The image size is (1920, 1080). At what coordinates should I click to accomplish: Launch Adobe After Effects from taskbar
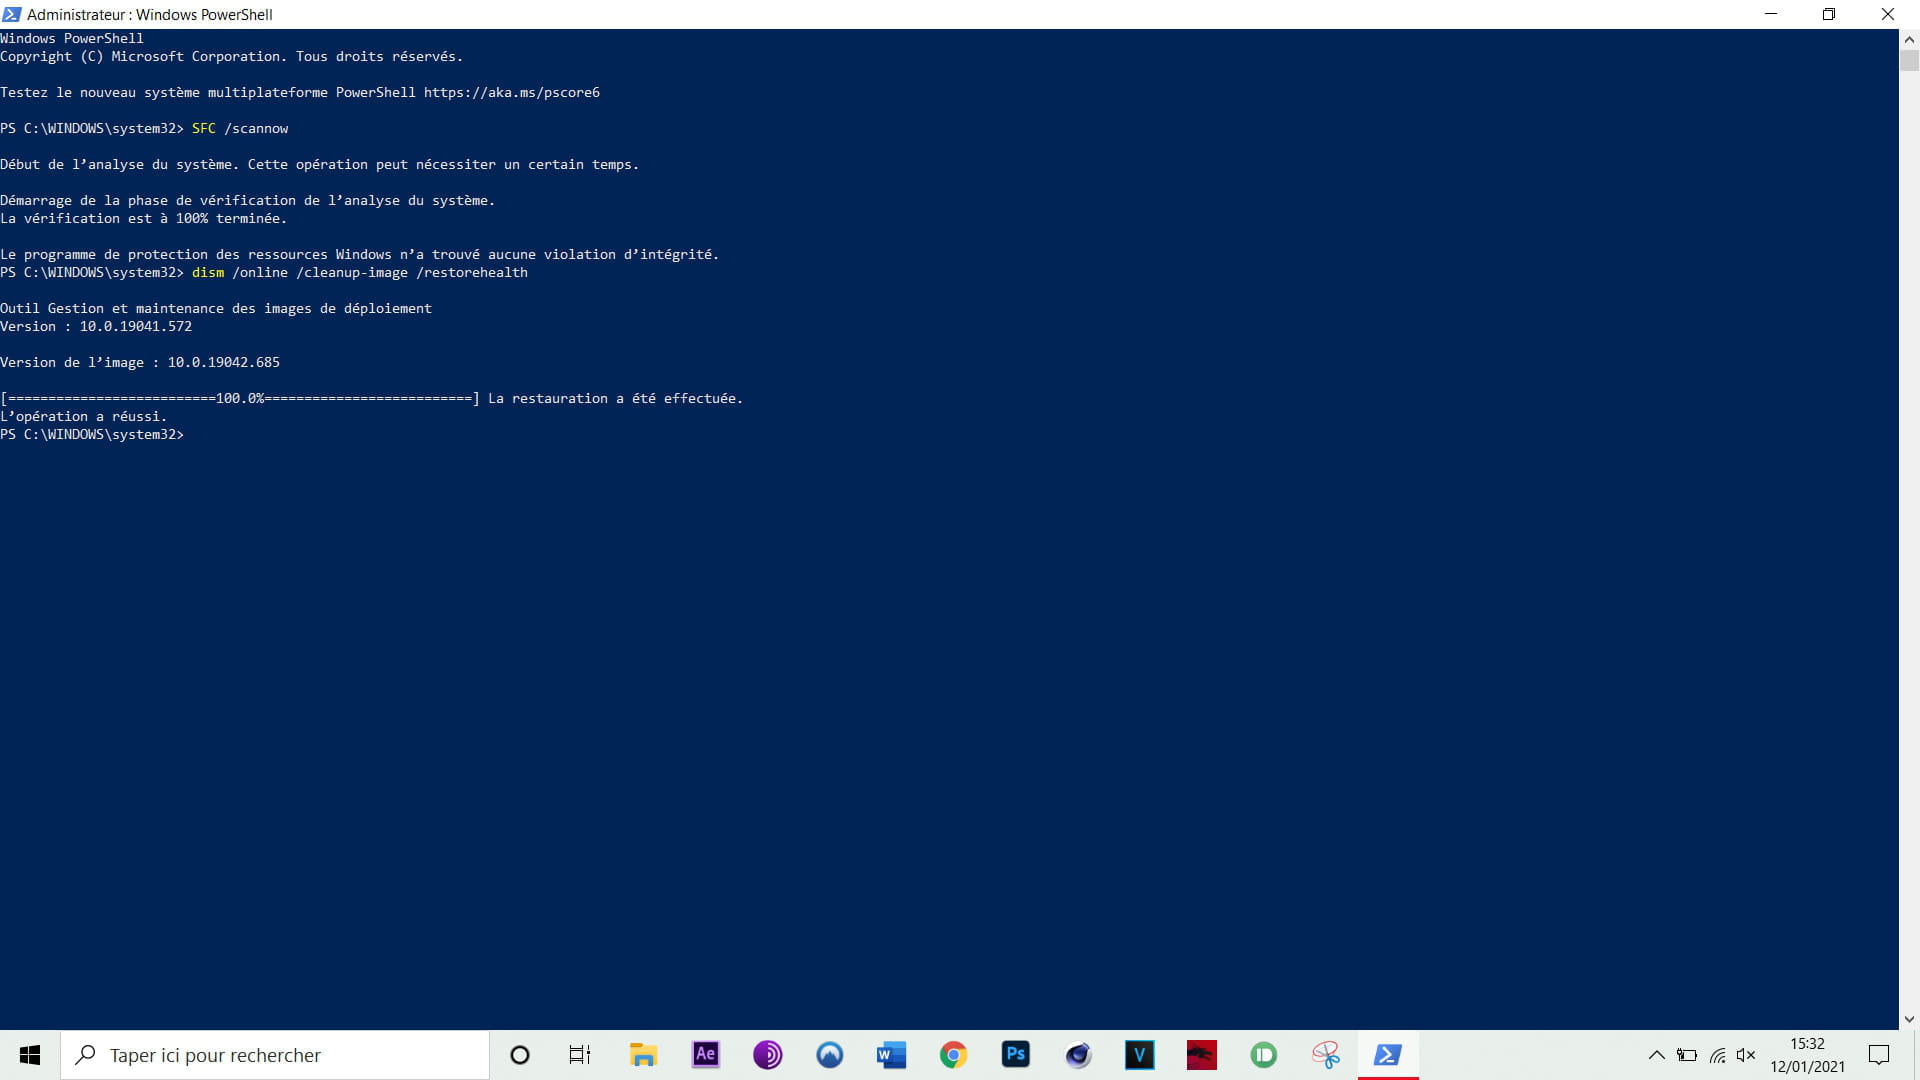[x=705, y=1055]
